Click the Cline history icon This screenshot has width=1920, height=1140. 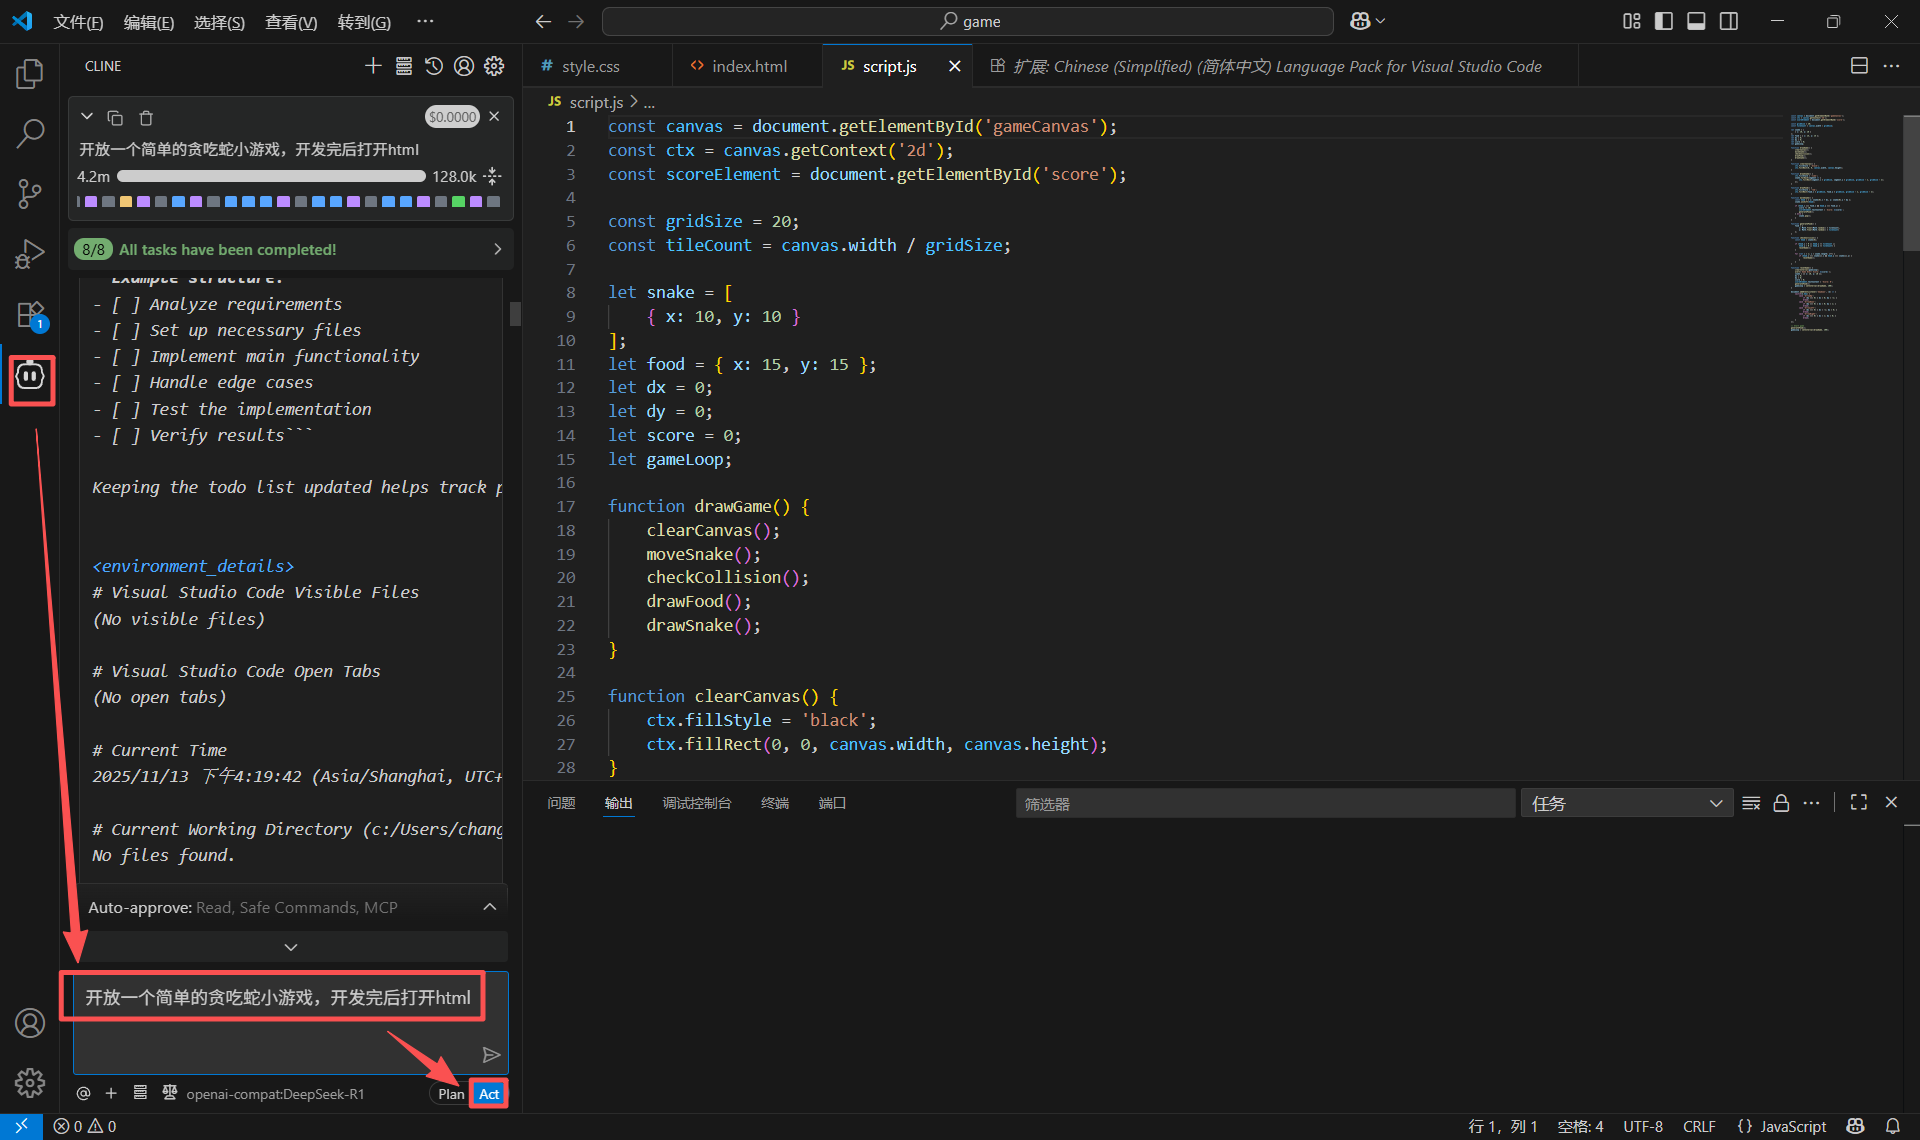[433, 66]
